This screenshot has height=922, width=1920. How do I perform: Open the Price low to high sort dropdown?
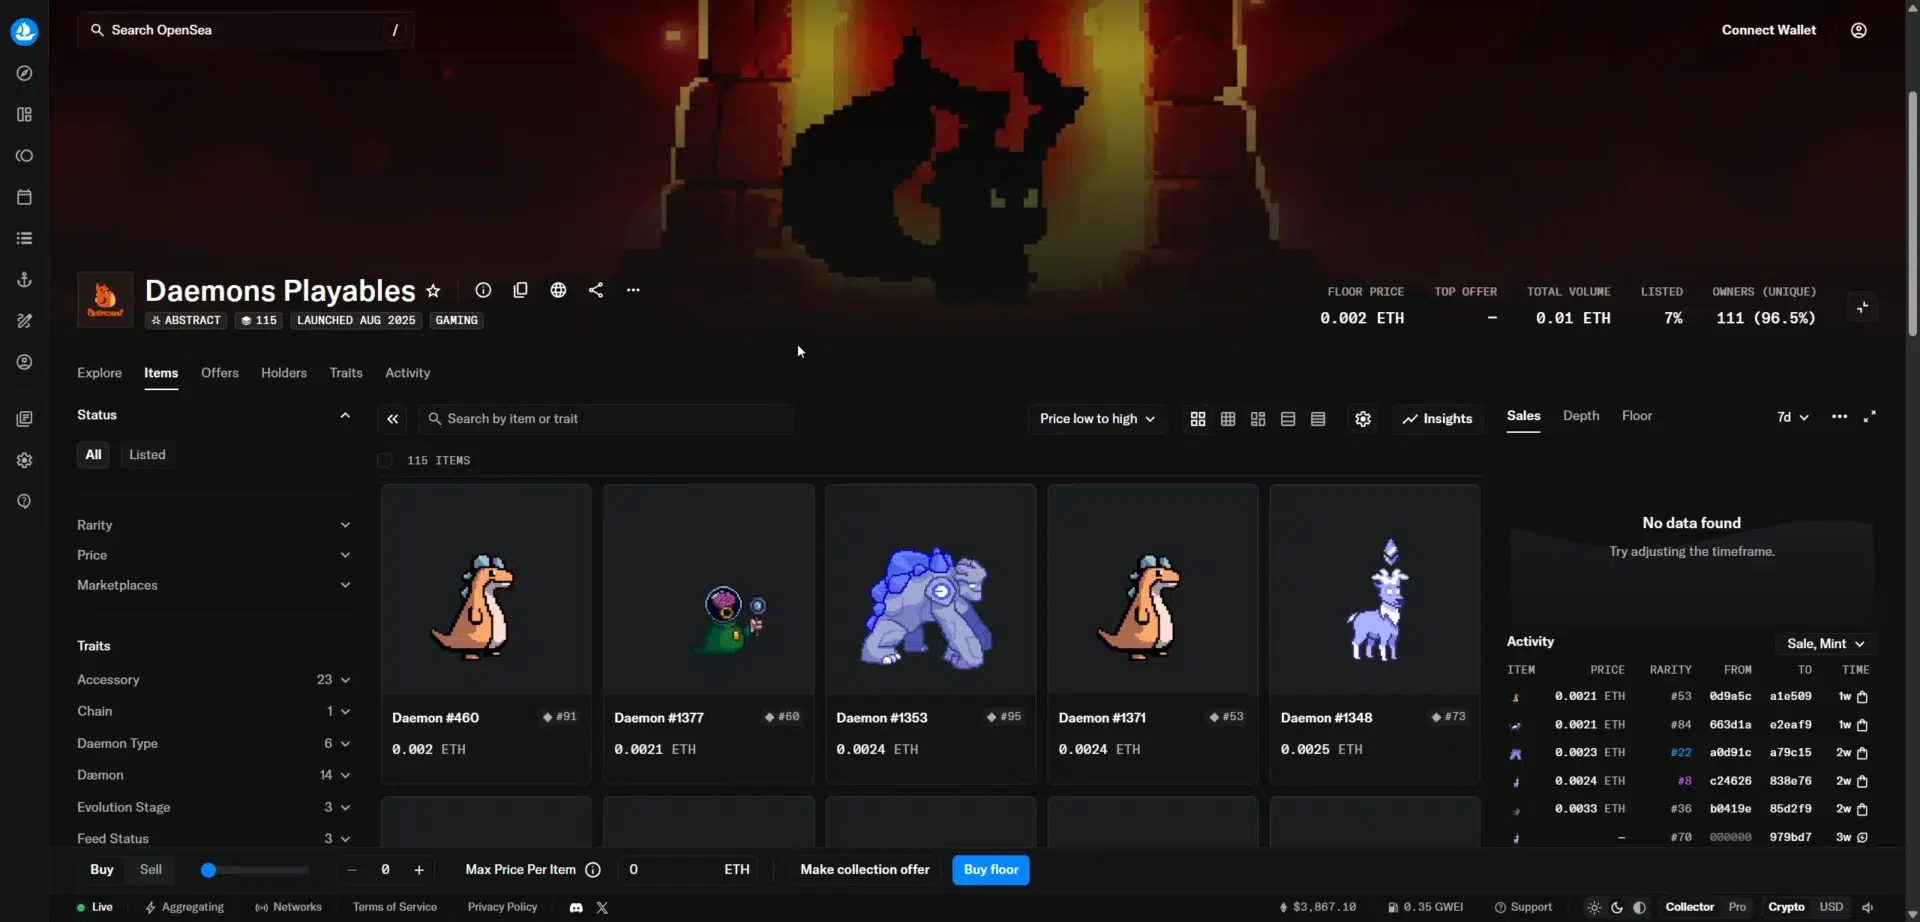1096,419
